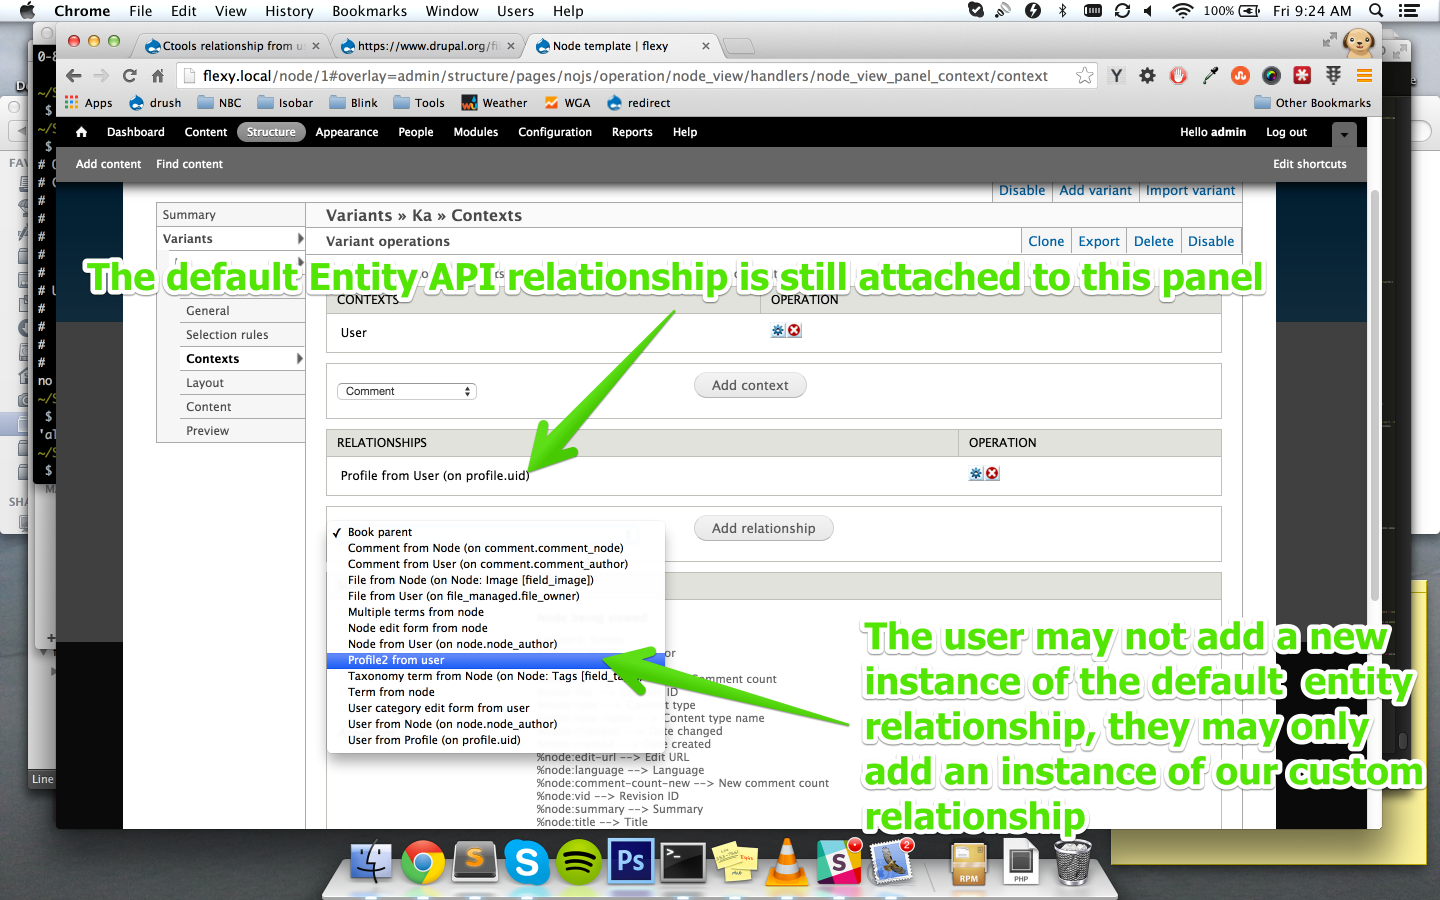Go back with Chrome back arrow

tap(74, 76)
